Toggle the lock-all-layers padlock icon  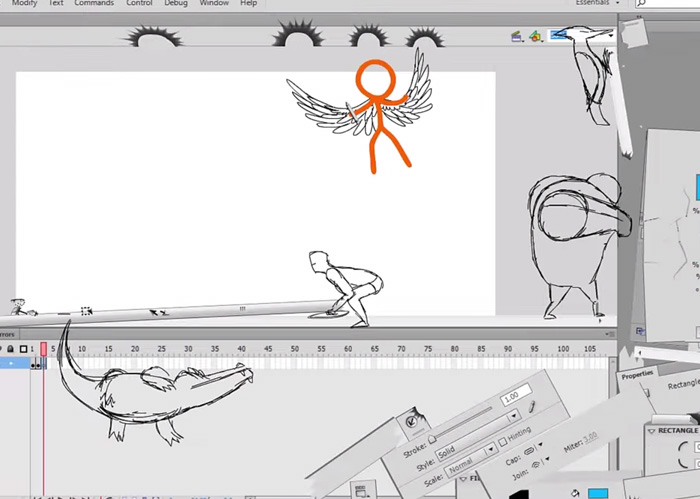pos(10,349)
